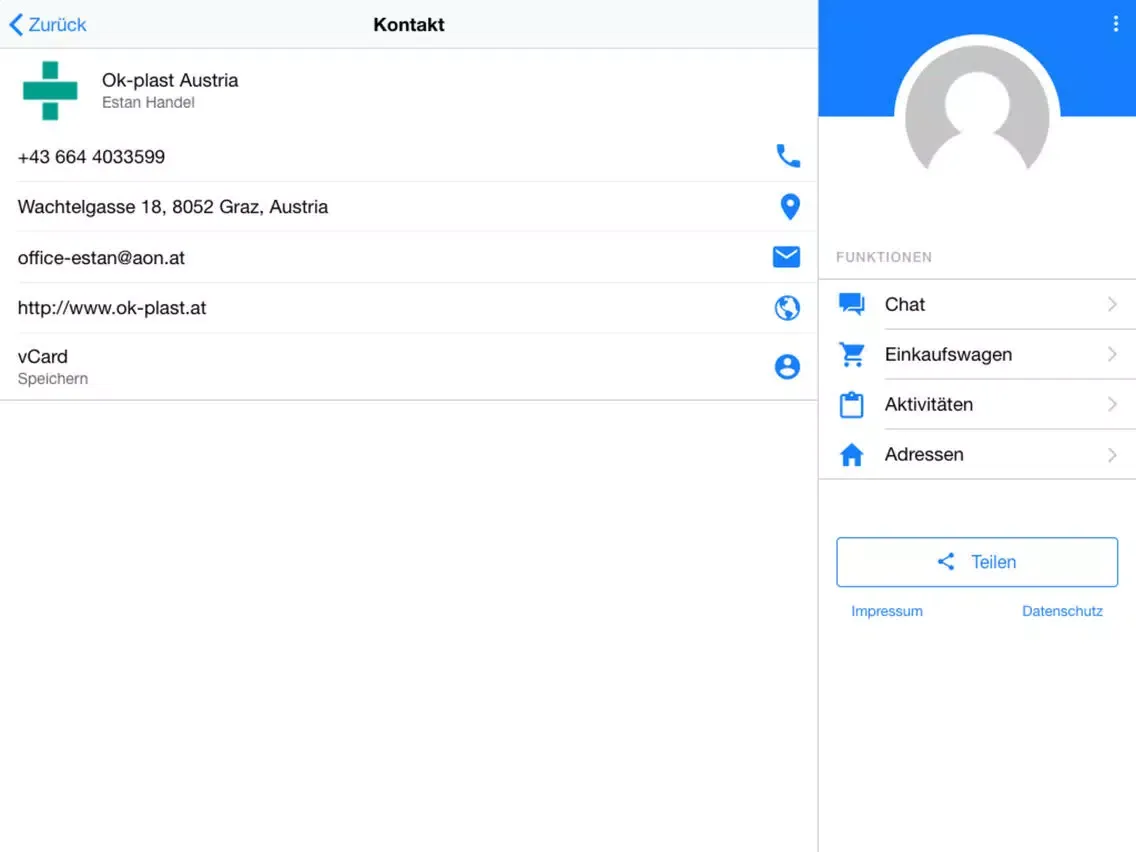This screenshot has height=852, width=1136.
Task: Select the Einkaufswagen menu entry
Action: click(x=947, y=354)
